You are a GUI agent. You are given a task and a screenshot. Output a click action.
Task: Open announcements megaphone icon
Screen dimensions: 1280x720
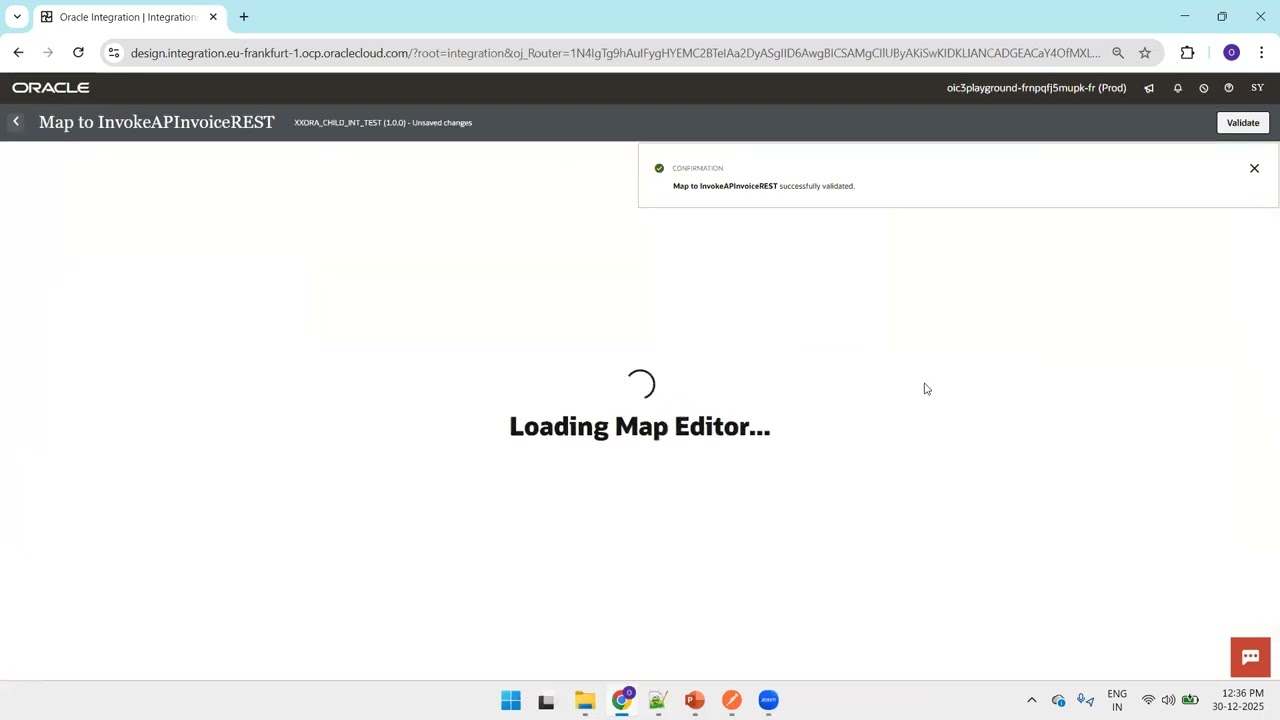point(1149,88)
